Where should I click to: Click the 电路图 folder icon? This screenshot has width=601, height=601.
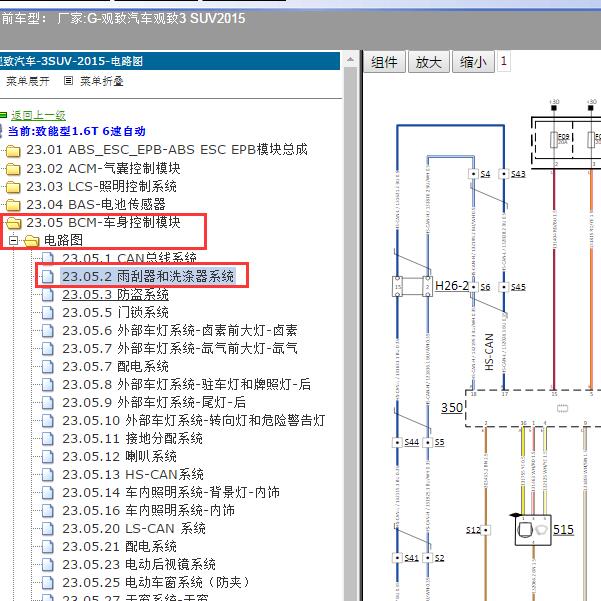click(31, 241)
